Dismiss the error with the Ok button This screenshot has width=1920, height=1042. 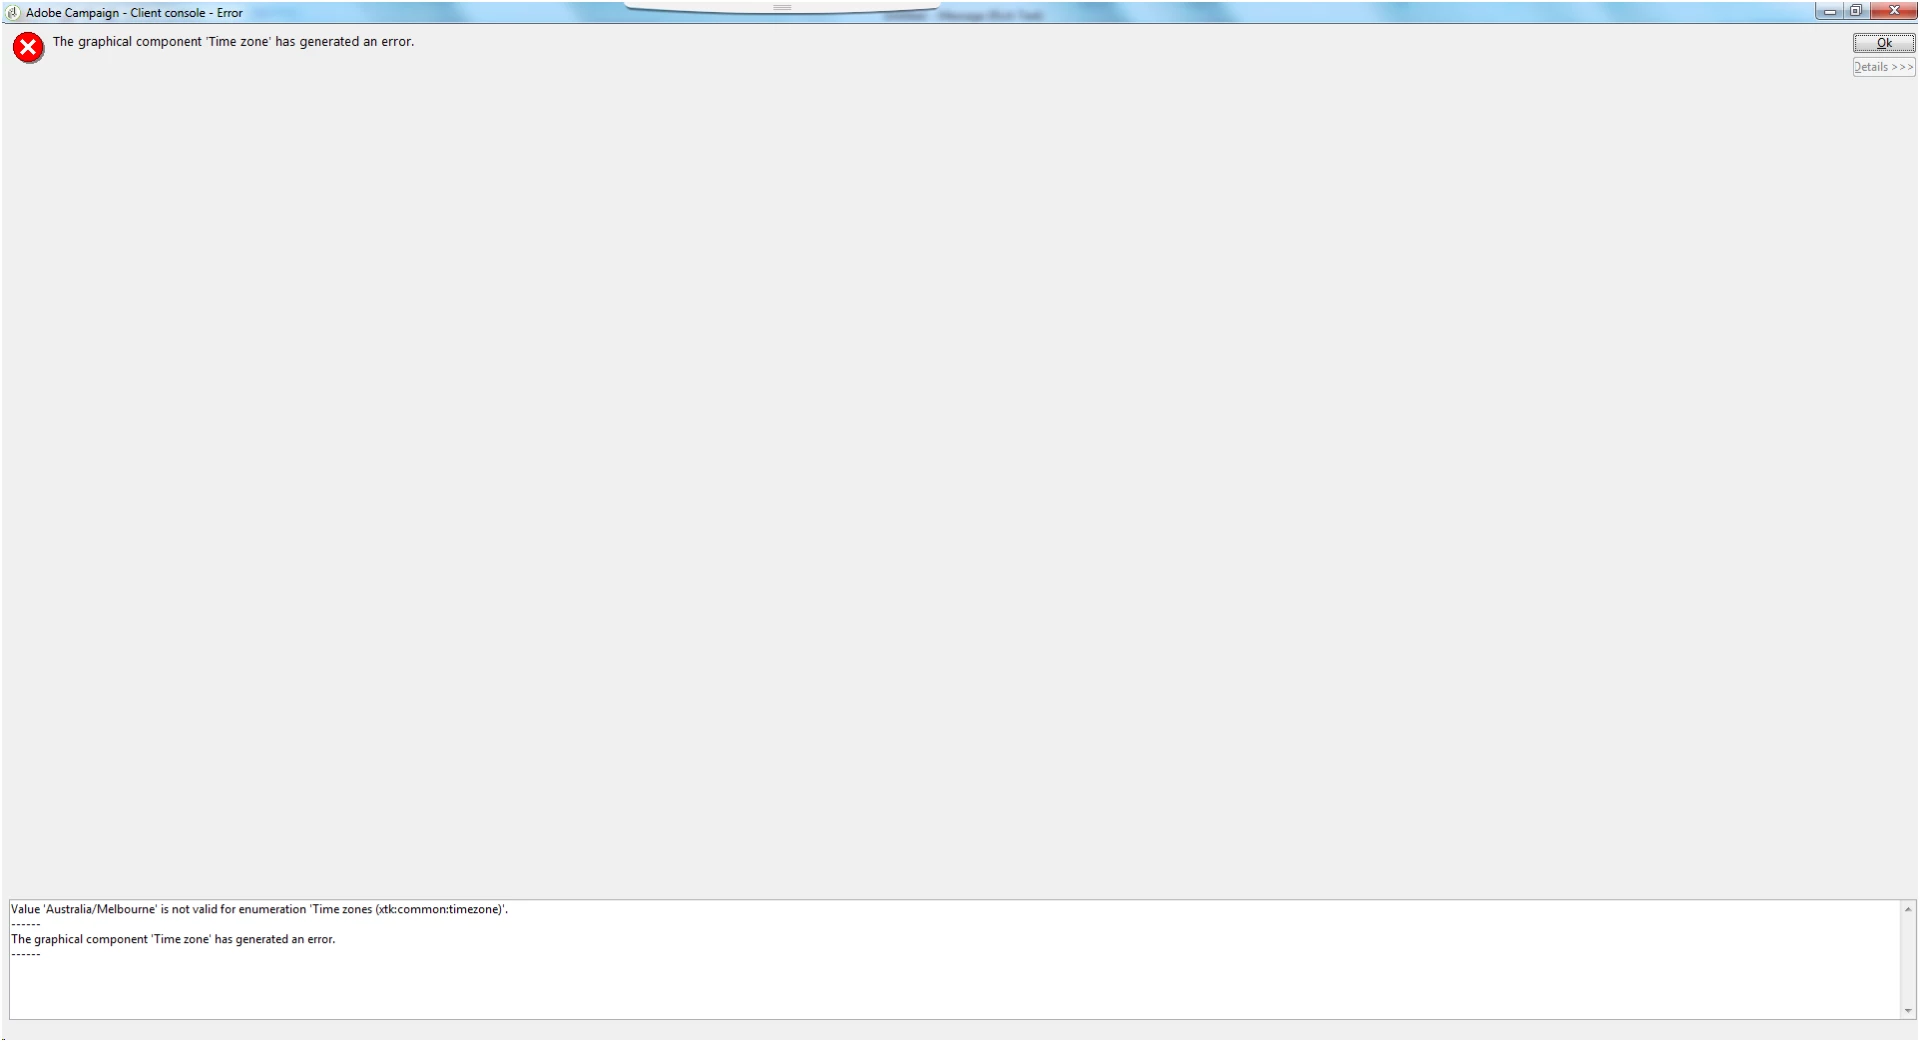pyautogui.click(x=1884, y=43)
